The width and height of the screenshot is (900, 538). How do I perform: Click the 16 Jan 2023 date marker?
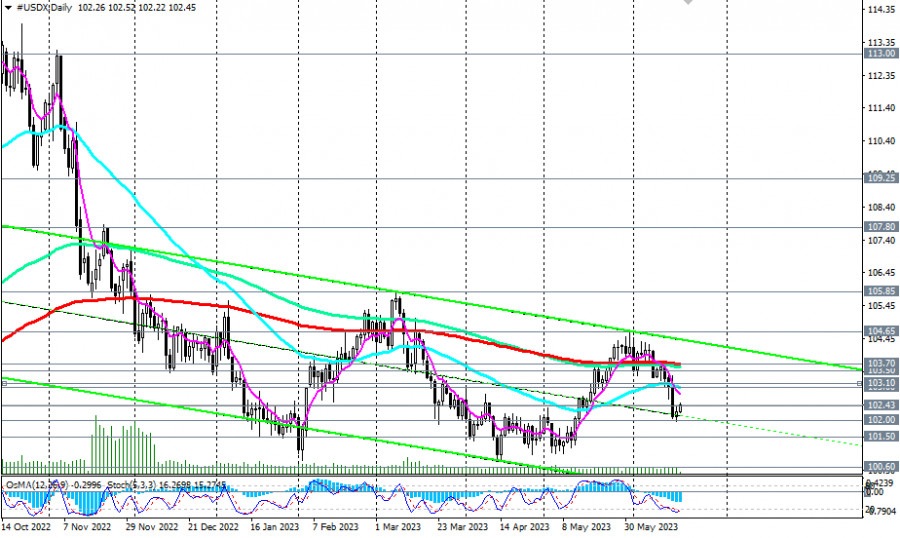tap(275, 527)
